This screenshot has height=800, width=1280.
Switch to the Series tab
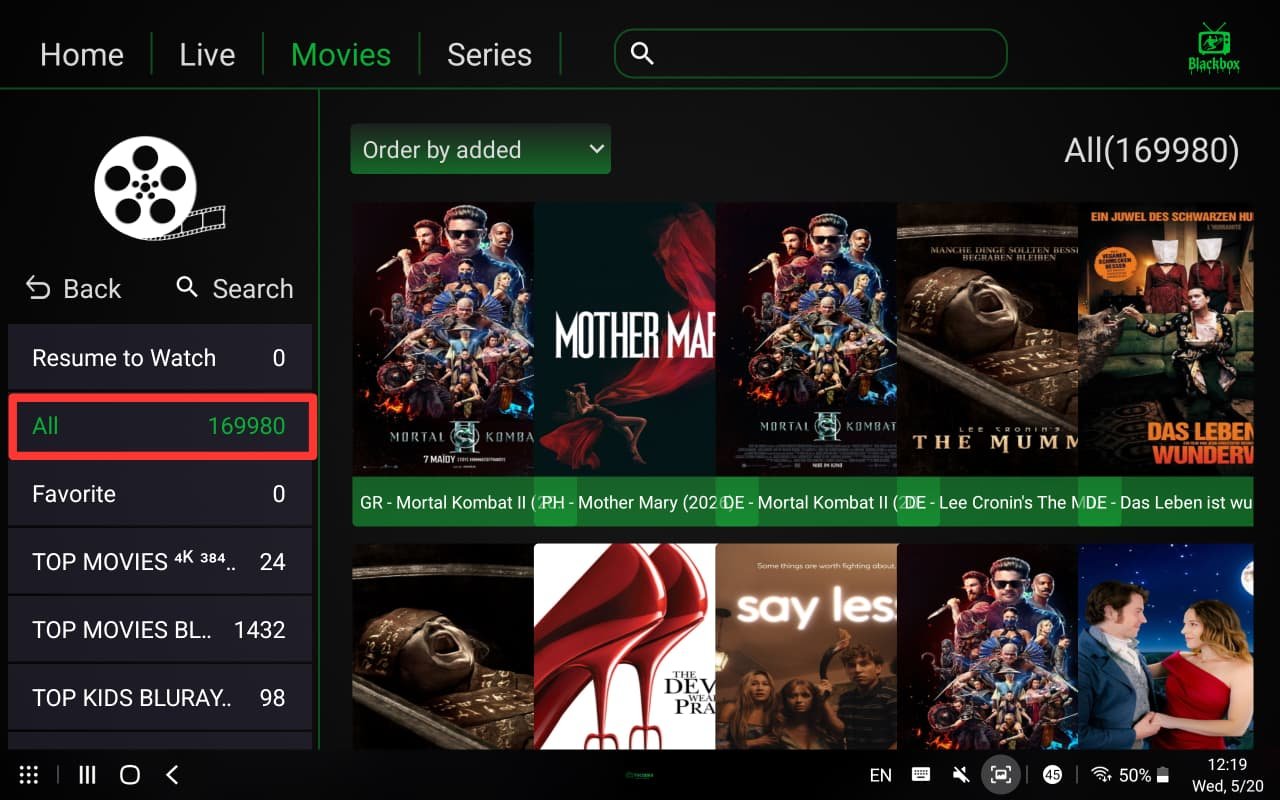489,54
